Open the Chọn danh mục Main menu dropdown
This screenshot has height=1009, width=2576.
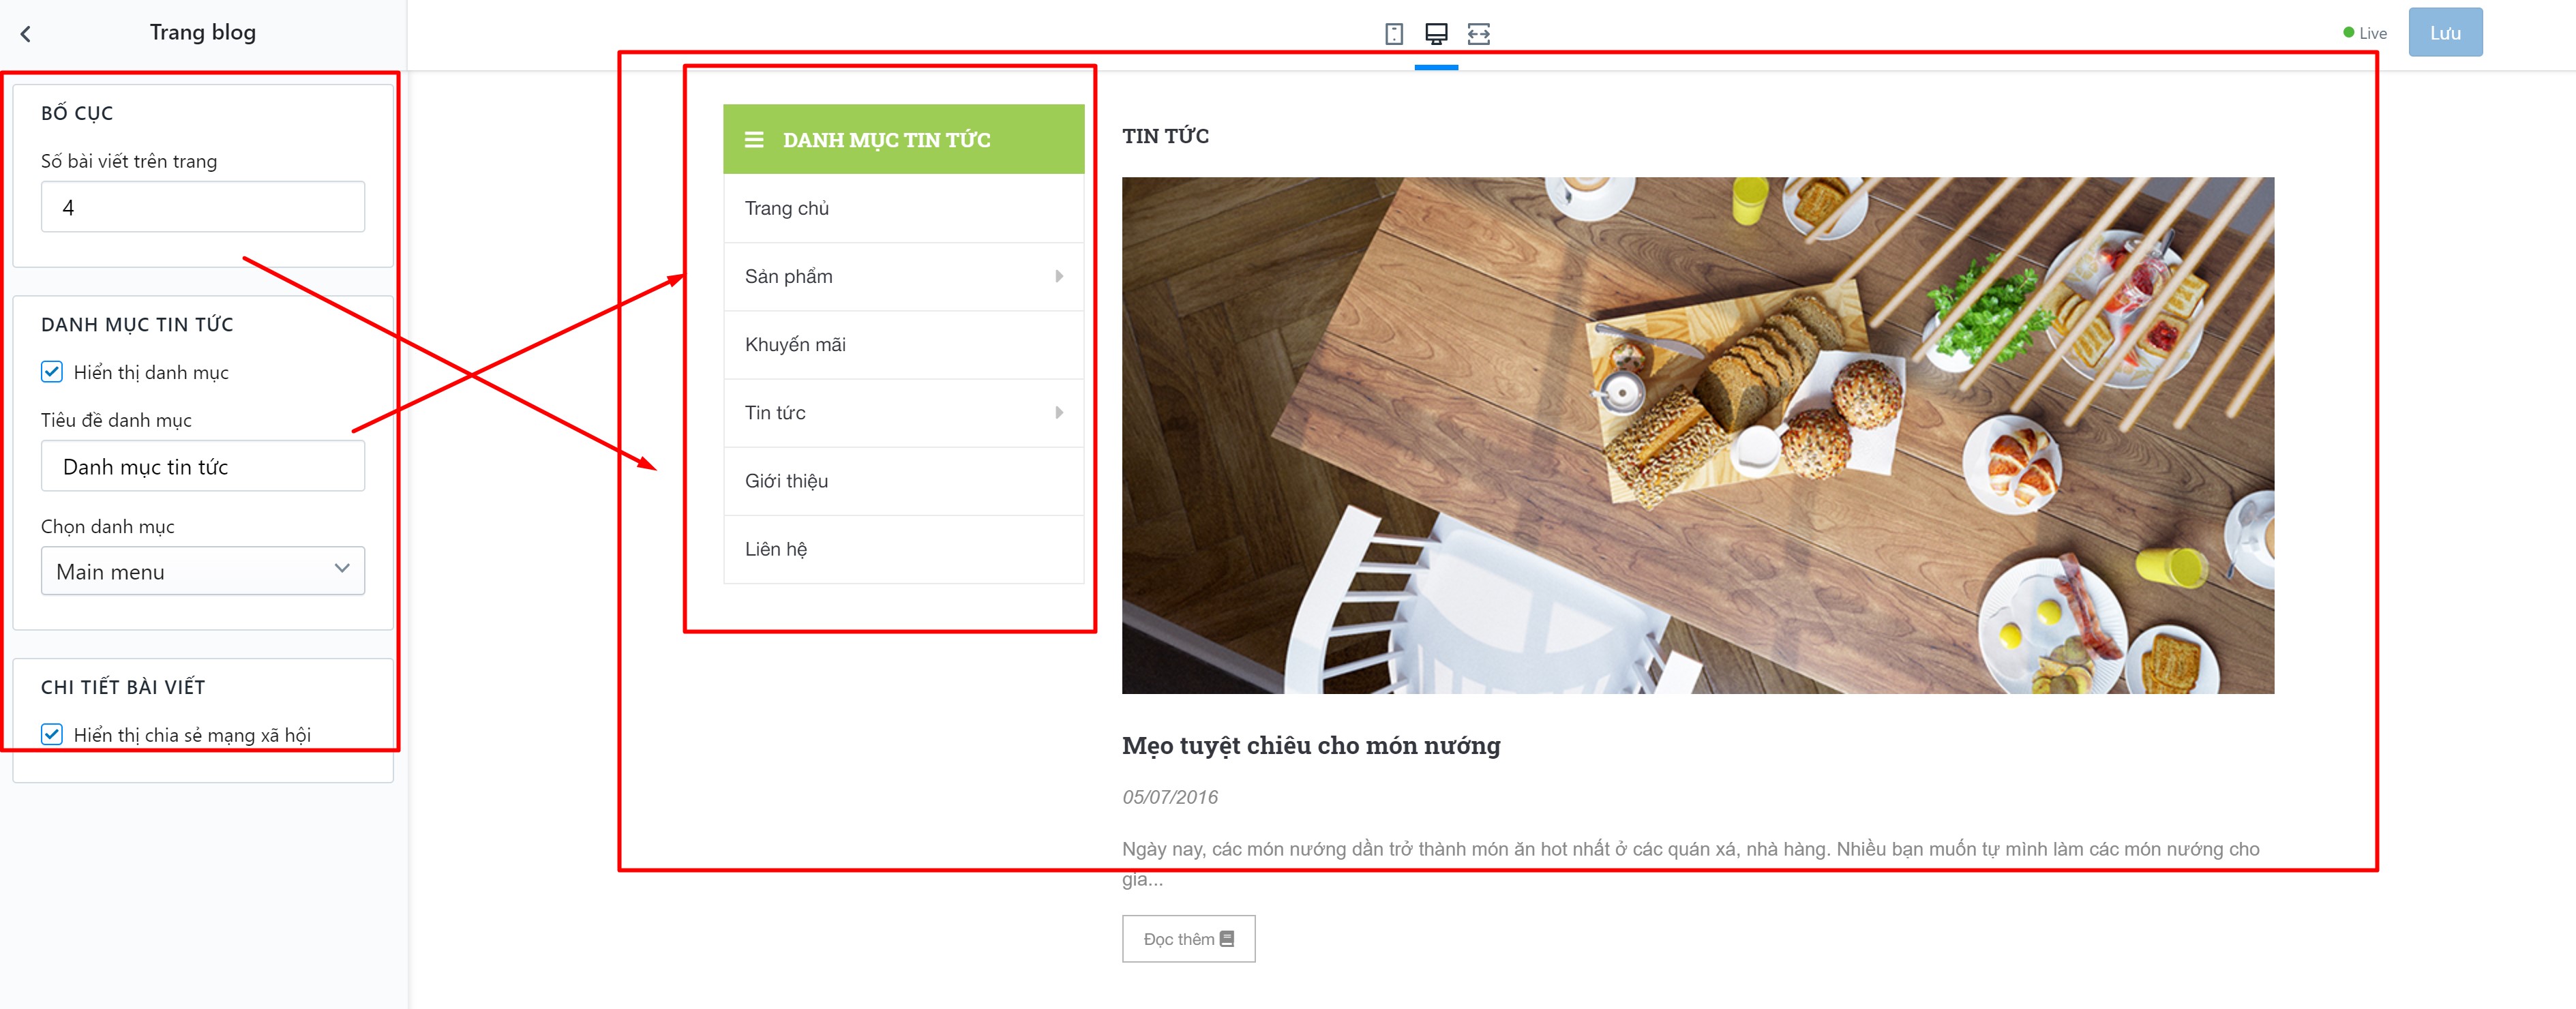(203, 571)
